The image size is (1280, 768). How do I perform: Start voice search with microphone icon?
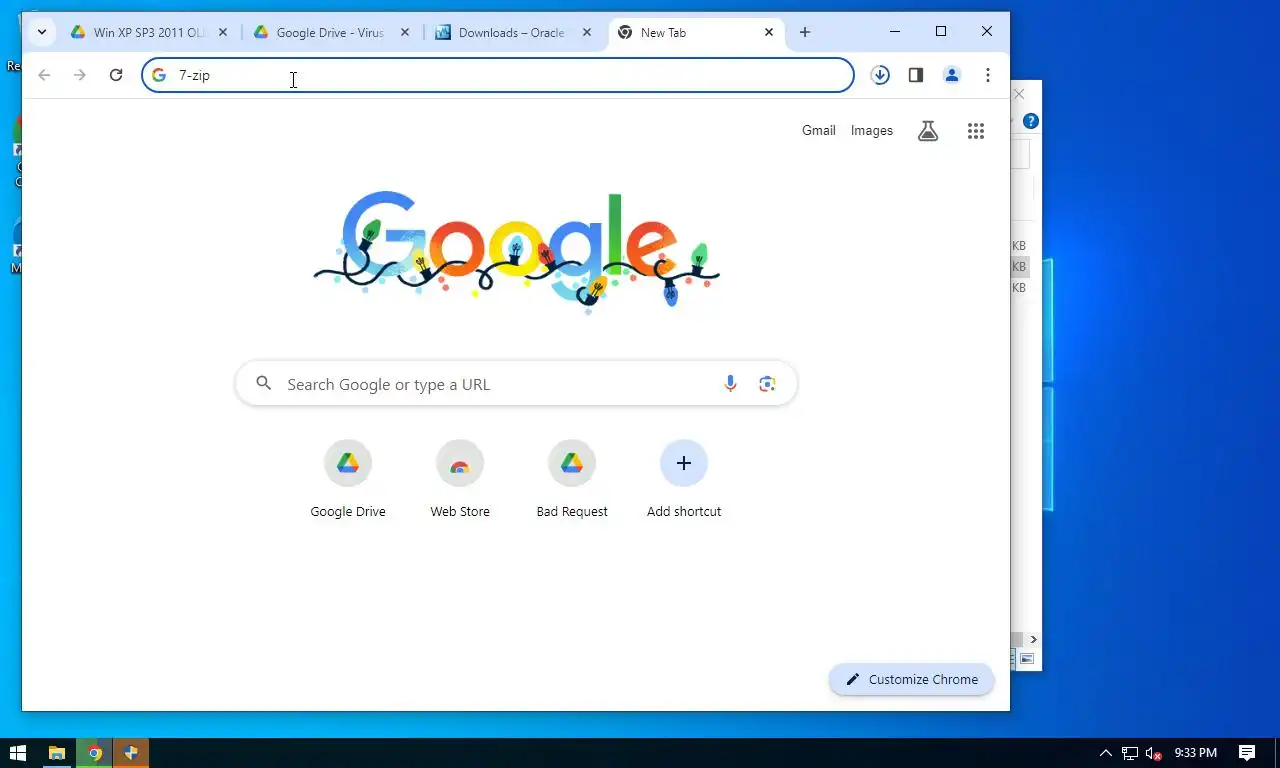pos(730,384)
